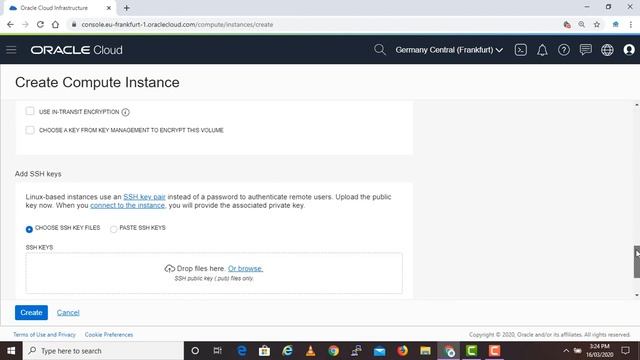Open the green Camtasia taskbar icon
This screenshot has height=360, width=640.
(x=471, y=351)
